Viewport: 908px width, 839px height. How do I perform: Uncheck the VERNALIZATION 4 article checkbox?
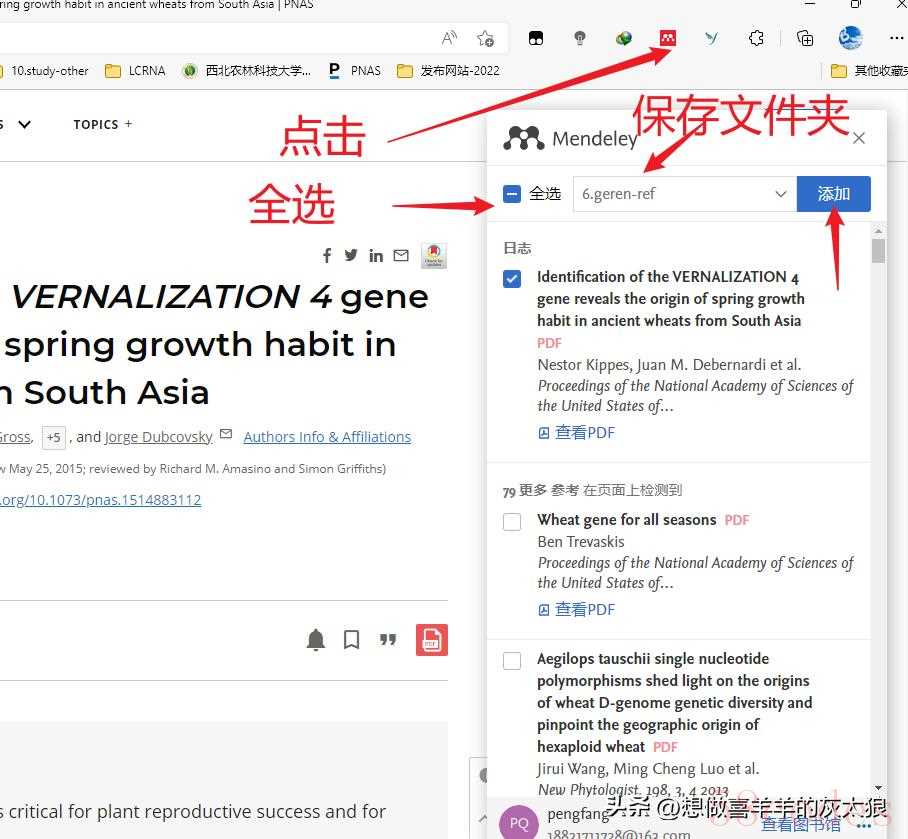[x=512, y=279]
